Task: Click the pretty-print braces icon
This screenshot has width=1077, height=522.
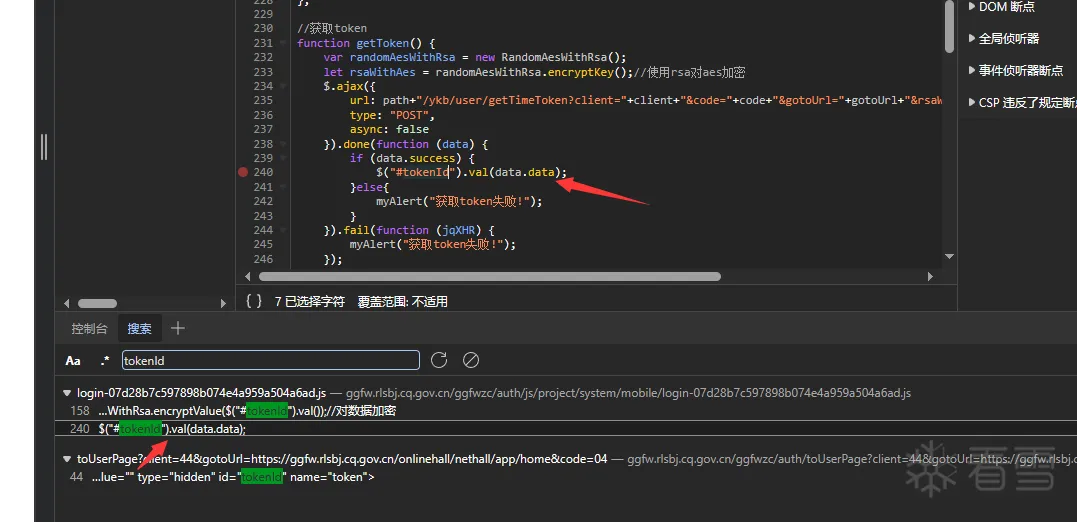Action: [254, 301]
